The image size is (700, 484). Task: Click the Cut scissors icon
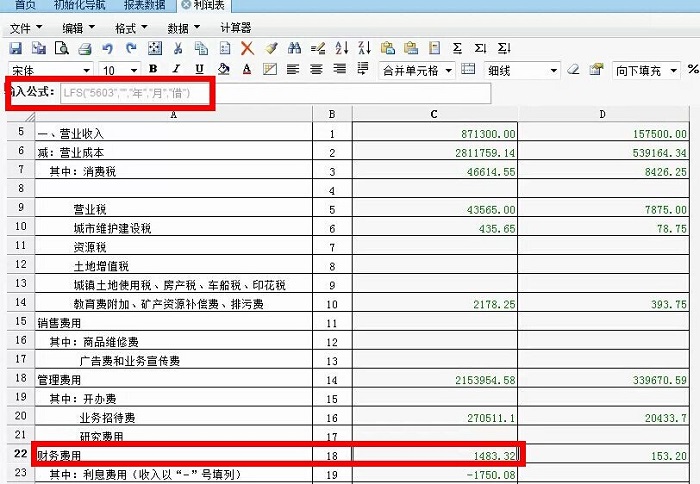[178, 48]
